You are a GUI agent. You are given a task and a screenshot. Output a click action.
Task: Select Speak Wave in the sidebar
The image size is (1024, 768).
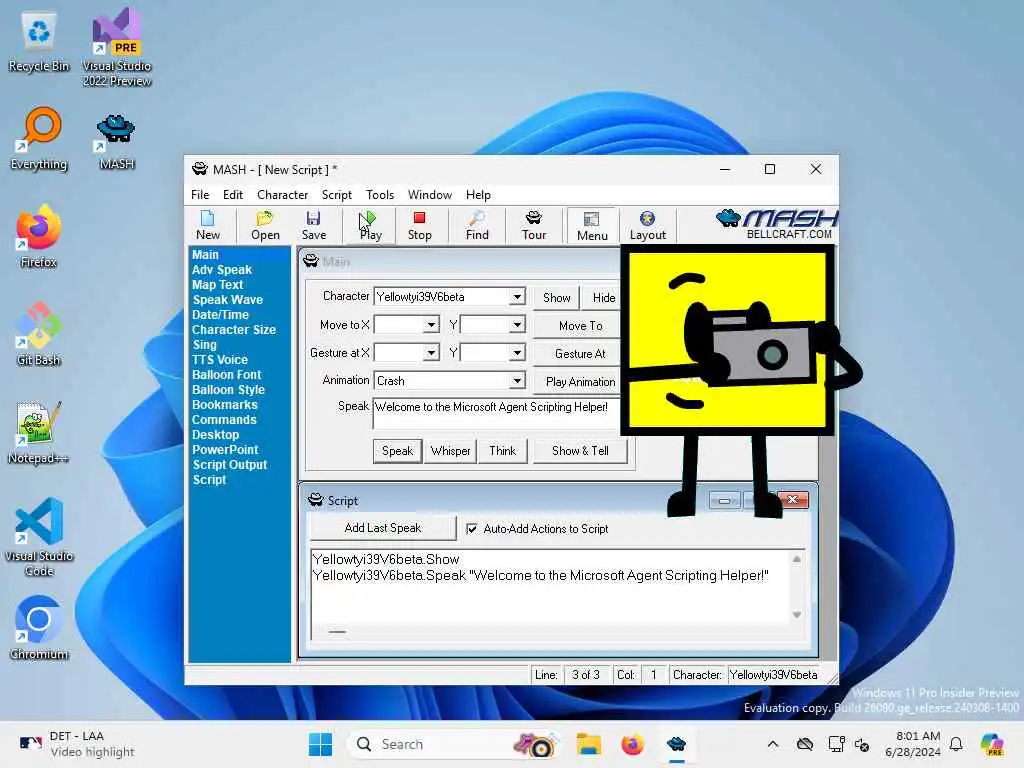click(227, 300)
